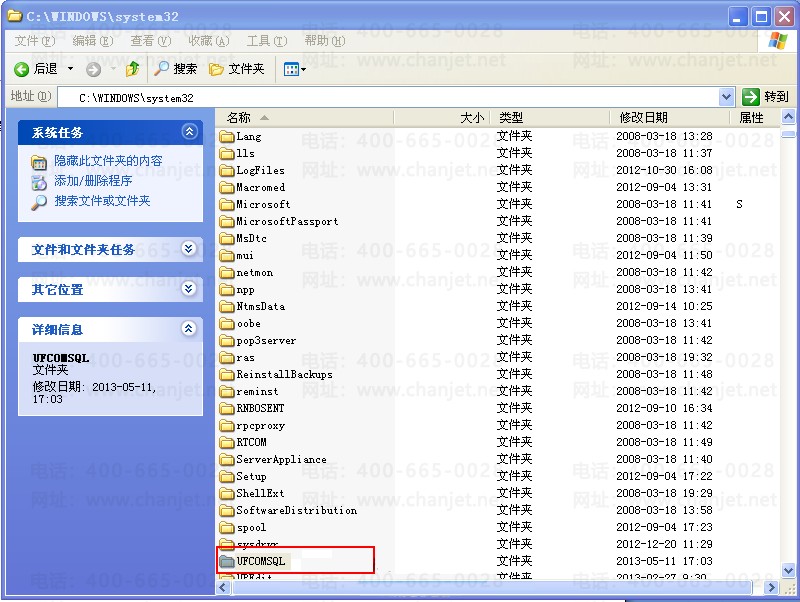Click search for files or folders link

pyautogui.click(x=102, y=201)
